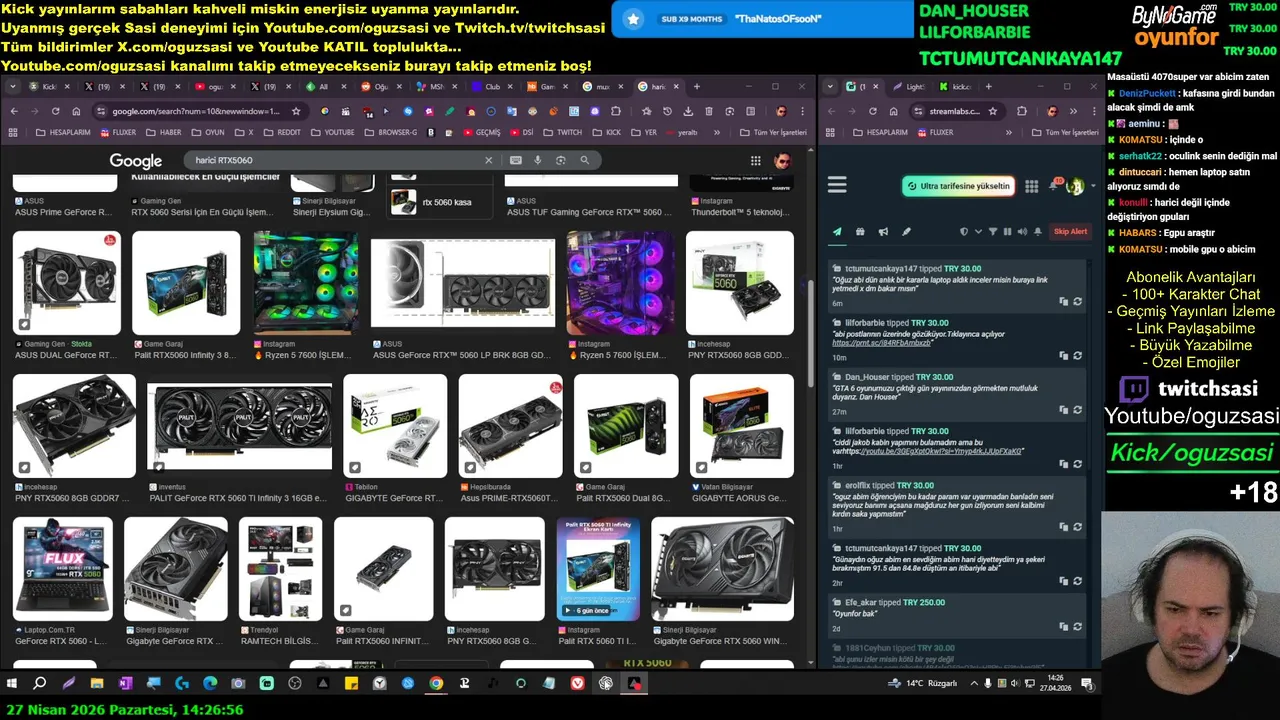Image resolution: width=1280 pixels, height=720 pixels.
Task: Open Streamlabs notifications bell with badge
Action: click(1053, 186)
